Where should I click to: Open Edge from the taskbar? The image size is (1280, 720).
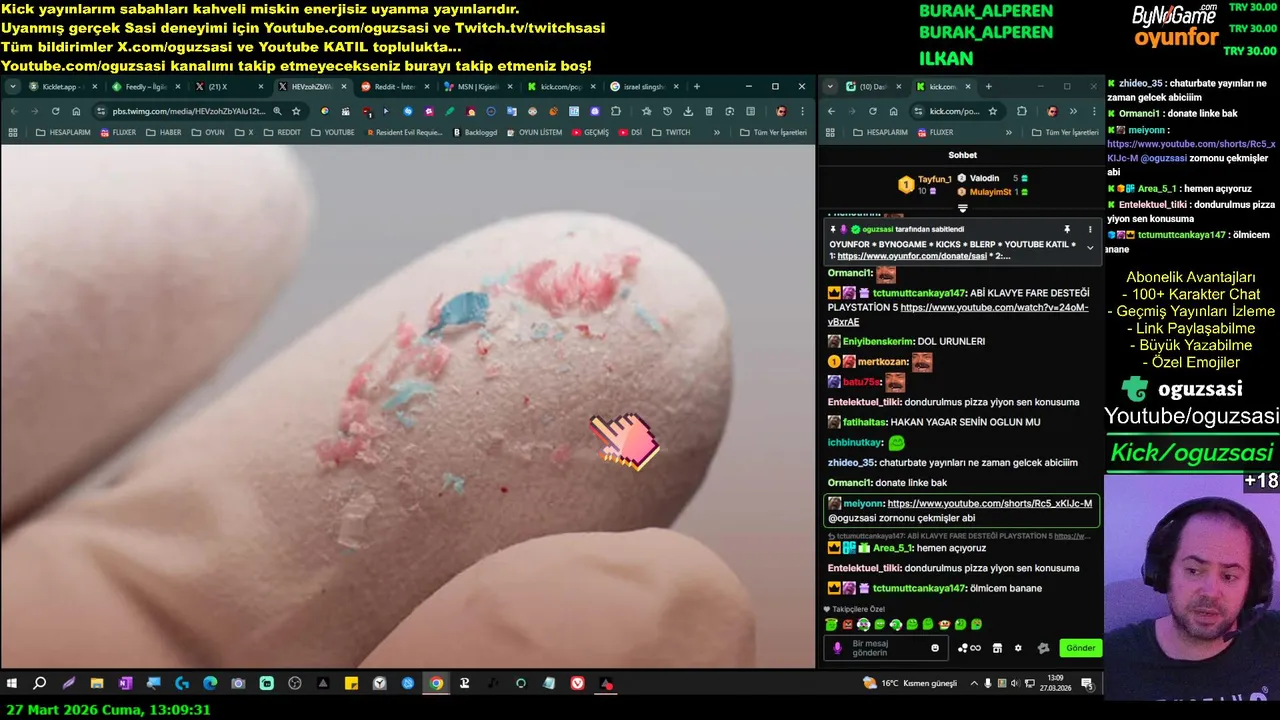tap(210, 683)
